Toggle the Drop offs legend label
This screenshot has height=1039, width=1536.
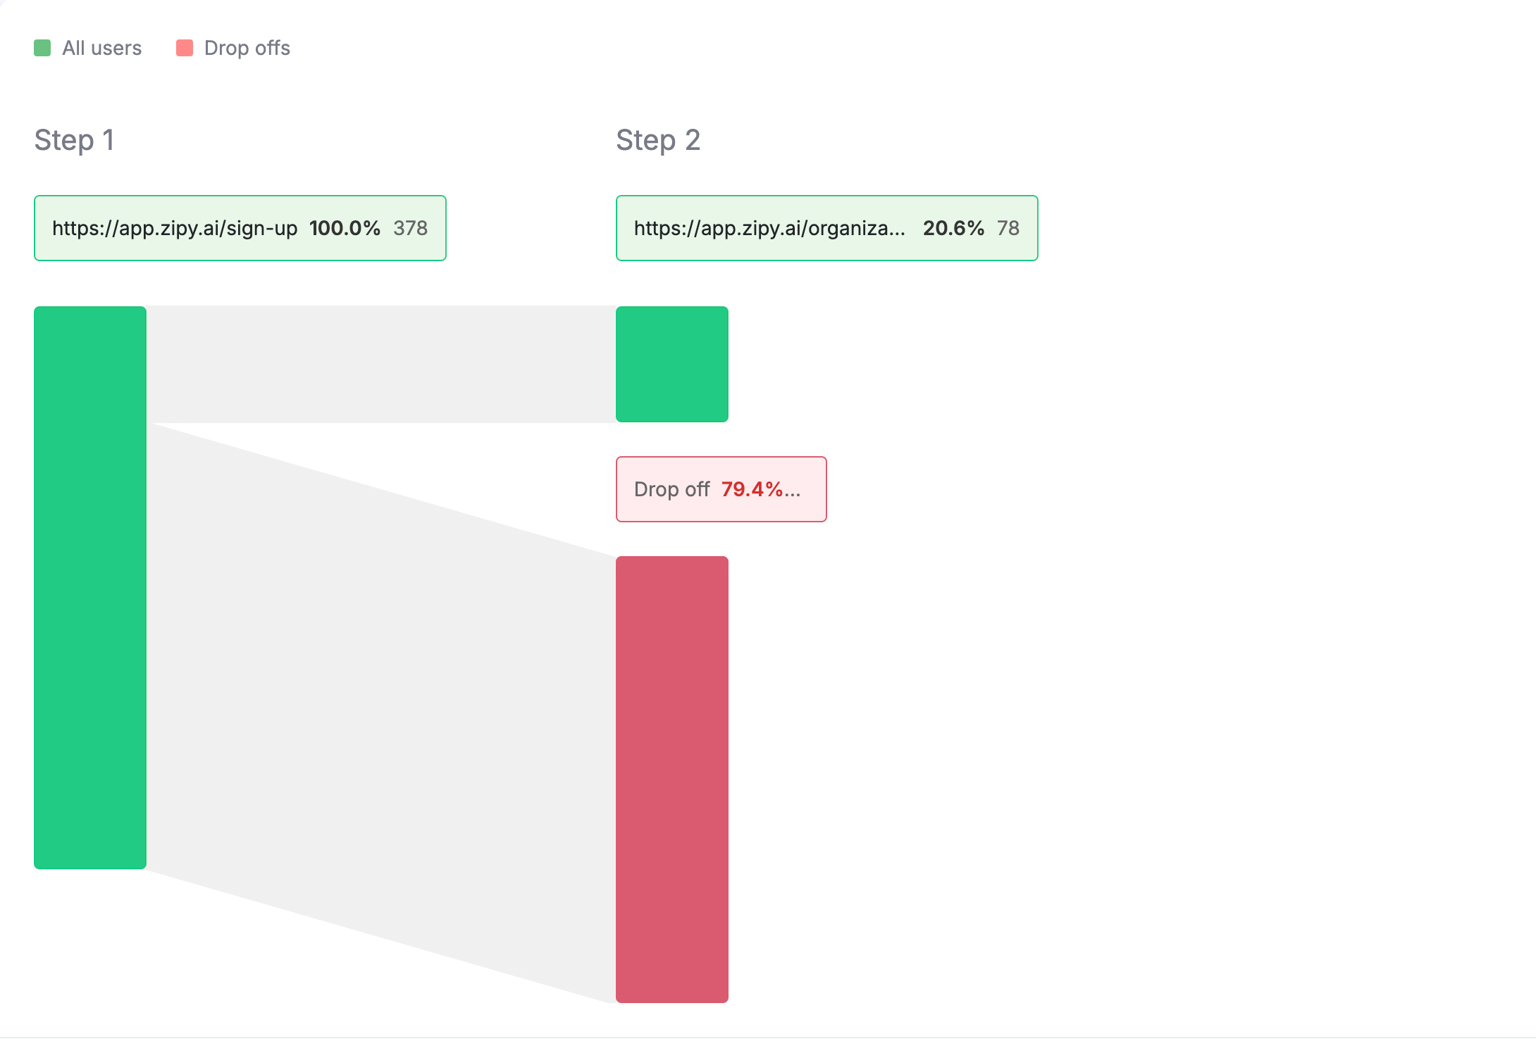tap(246, 48)
